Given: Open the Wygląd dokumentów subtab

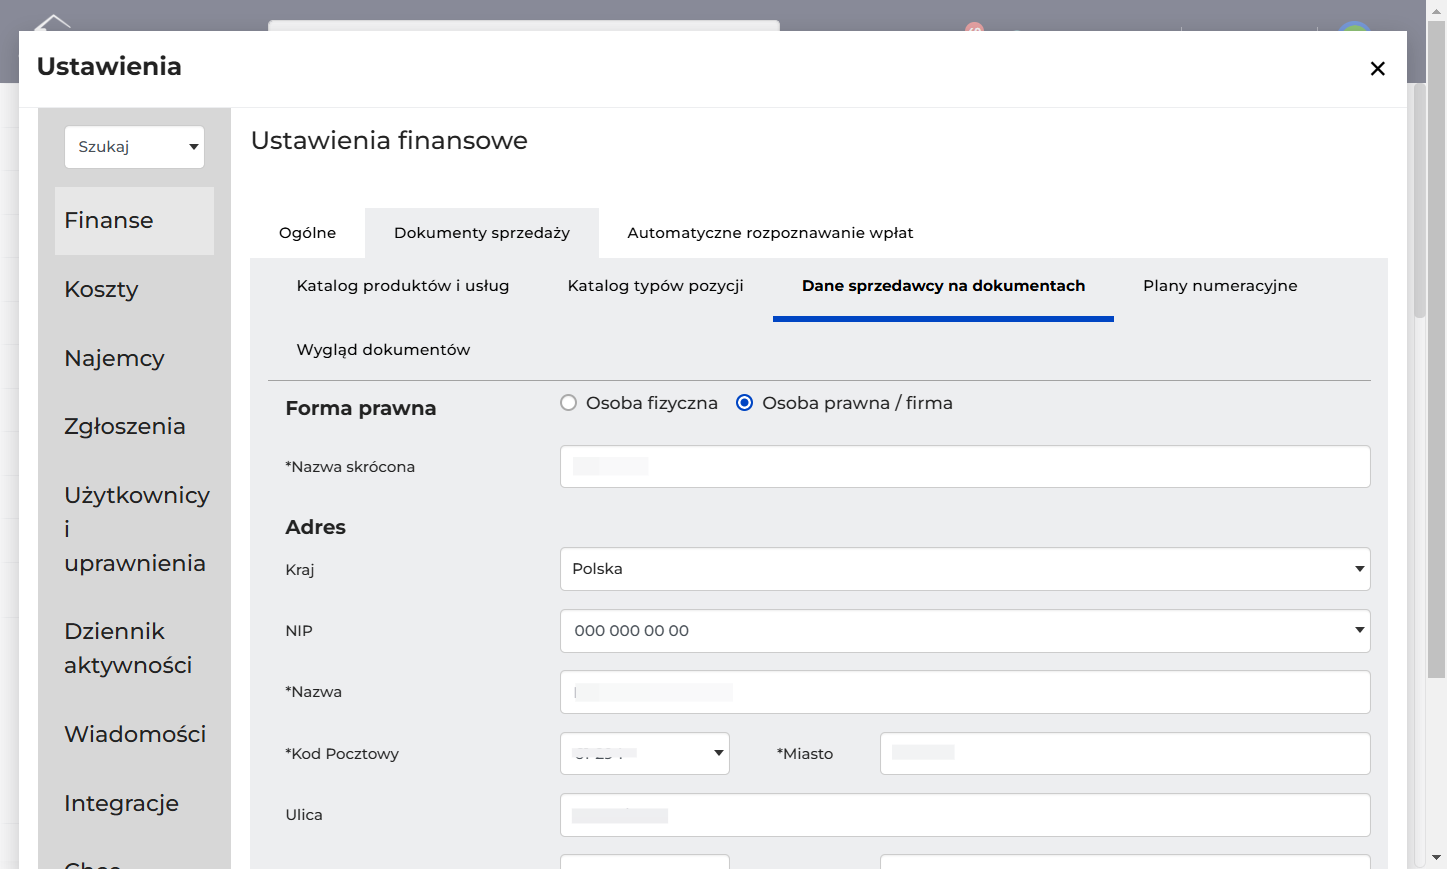Looking at the screenshot, I should point(383,350).
